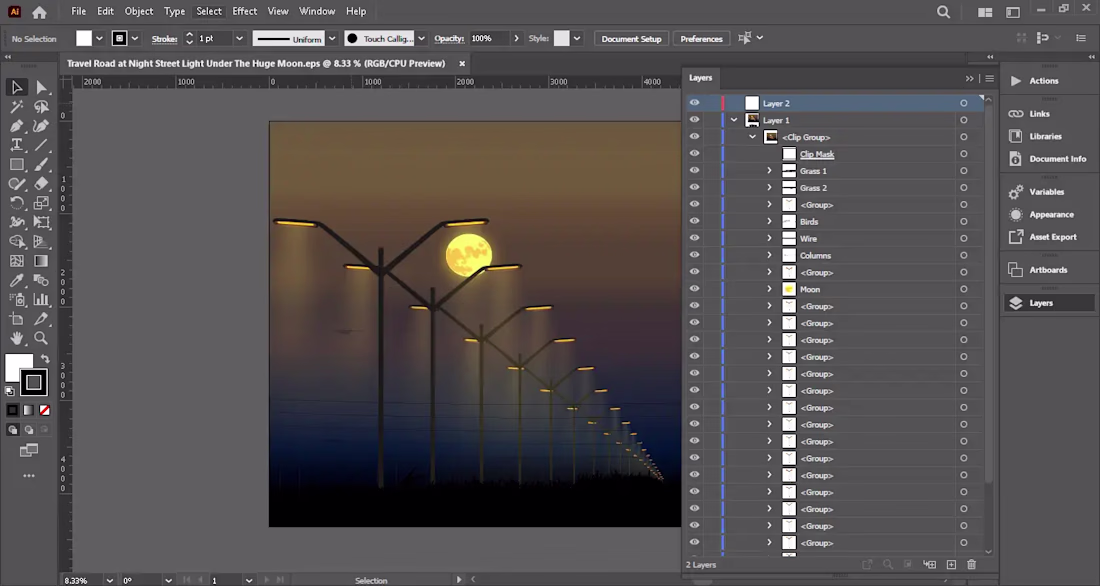The image size is (1100, 586).
Task: Hide Layer 2 visibility eye
Action: click(x=695, y=103)
